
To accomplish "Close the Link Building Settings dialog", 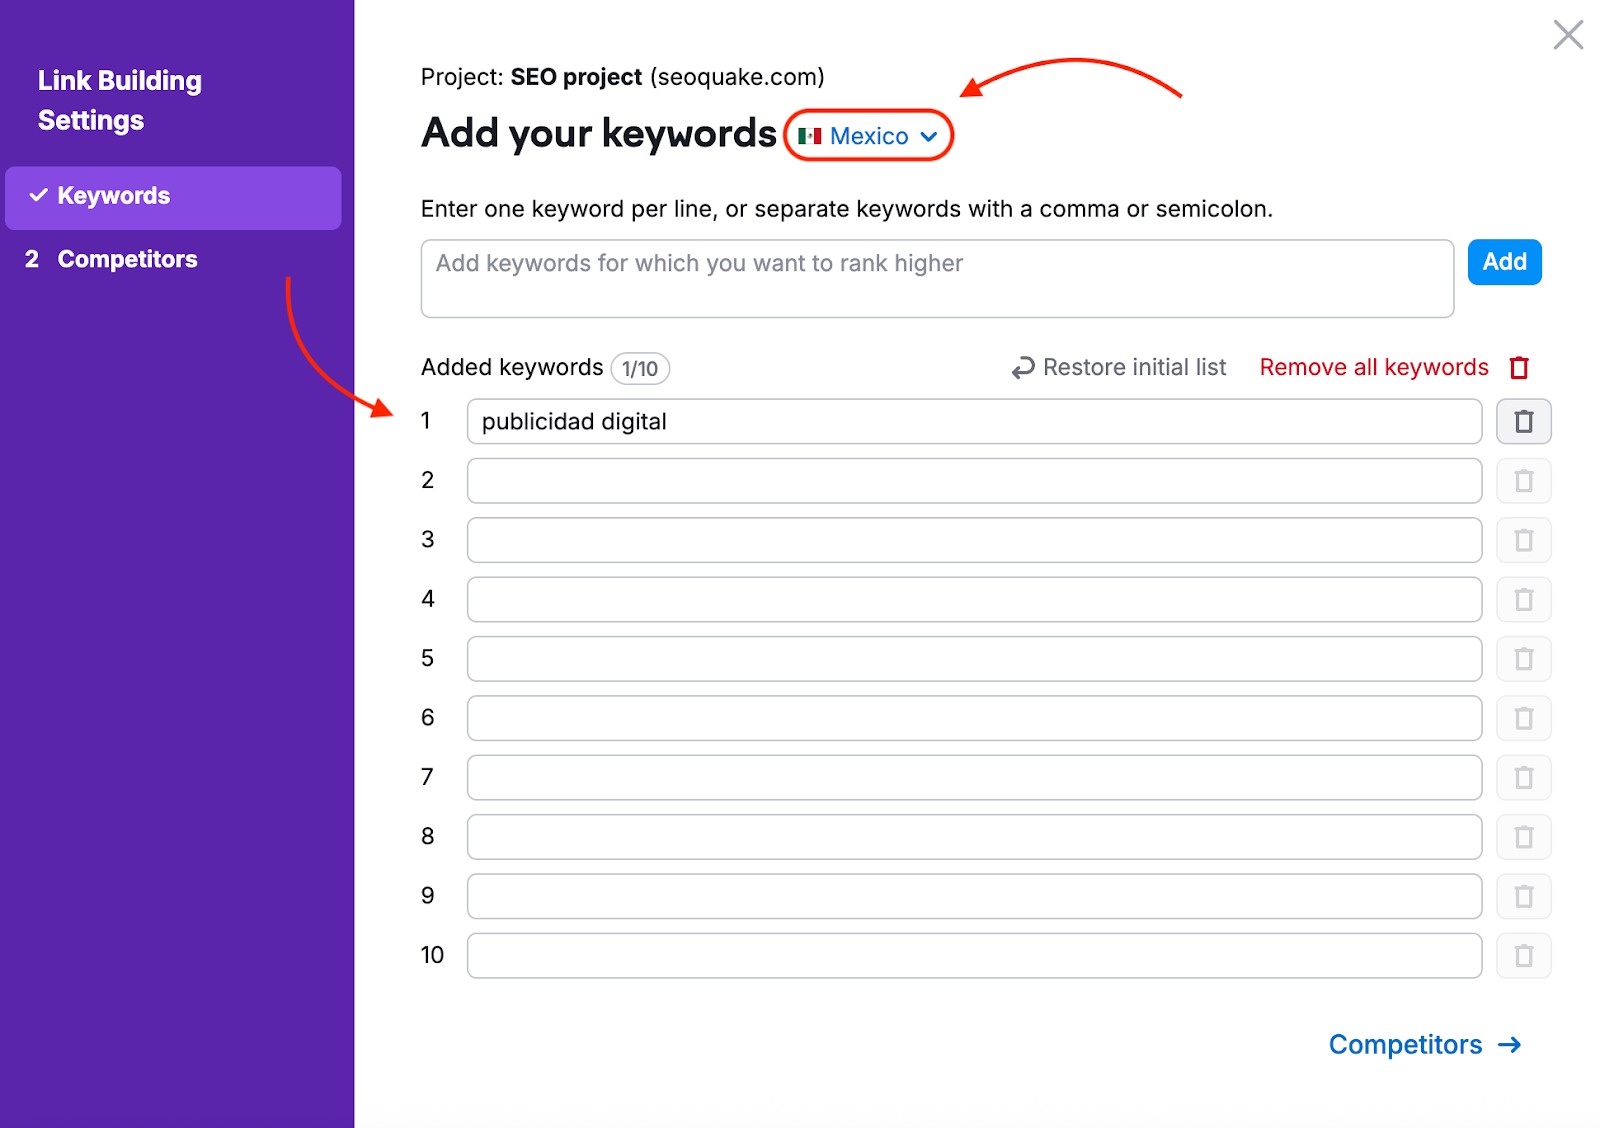I will coord(1568,35).
